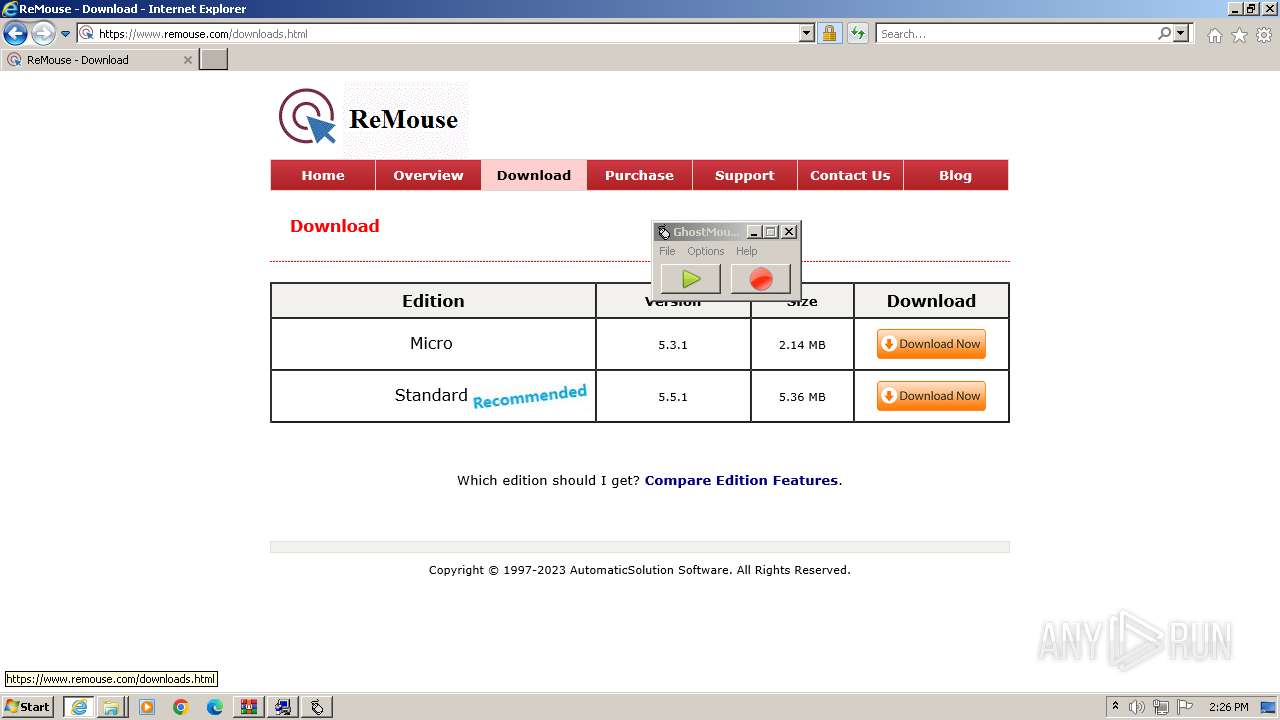The image size is (1280, 720).
Task: Open the Purchase nav tab
Action: tap(639, 175)
